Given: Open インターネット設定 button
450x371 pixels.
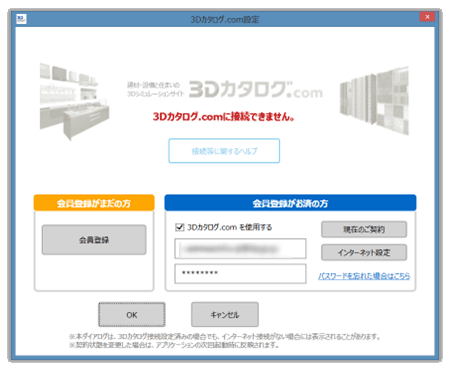Looking at the screenshot, I should pos(364,252).
